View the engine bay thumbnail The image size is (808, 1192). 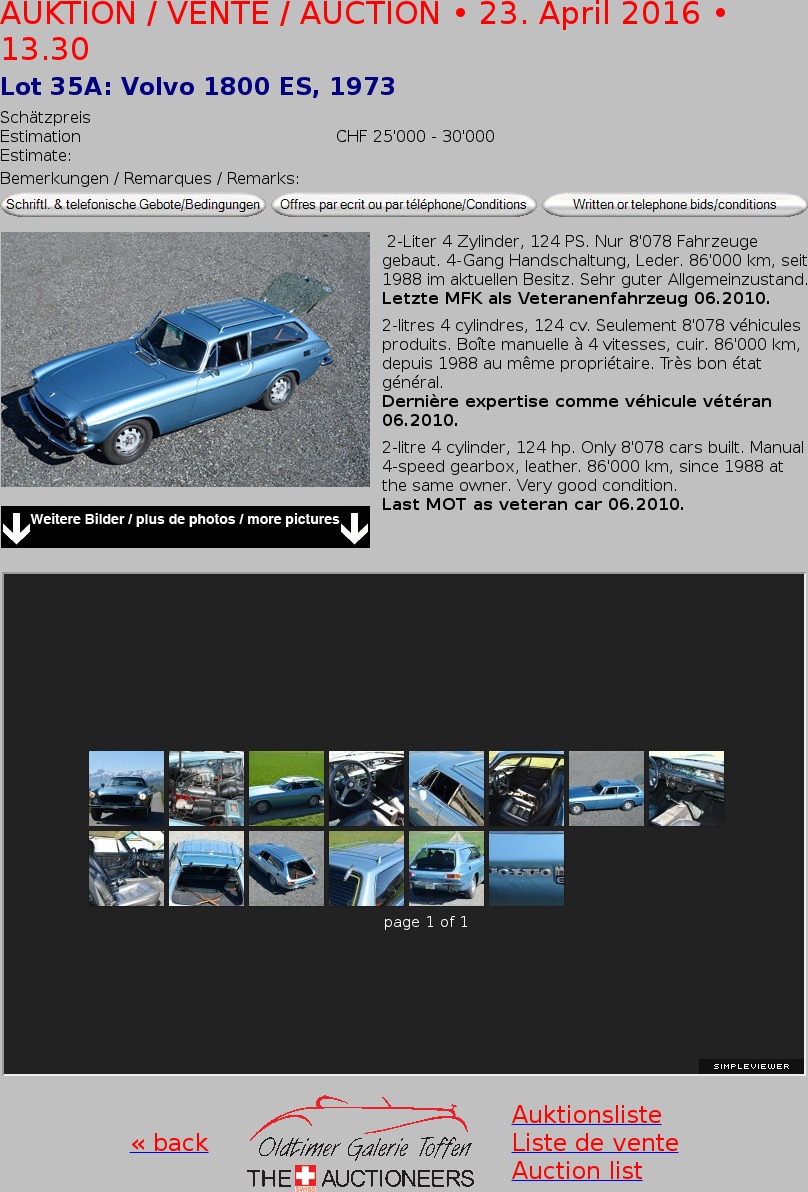pyautogui.click(x=206, y=788)
